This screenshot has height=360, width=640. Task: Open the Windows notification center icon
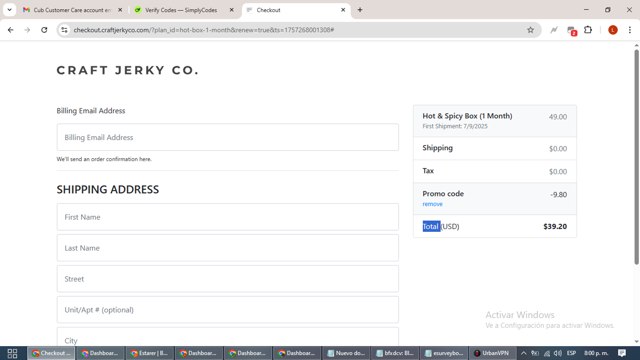tap(622, 353)
